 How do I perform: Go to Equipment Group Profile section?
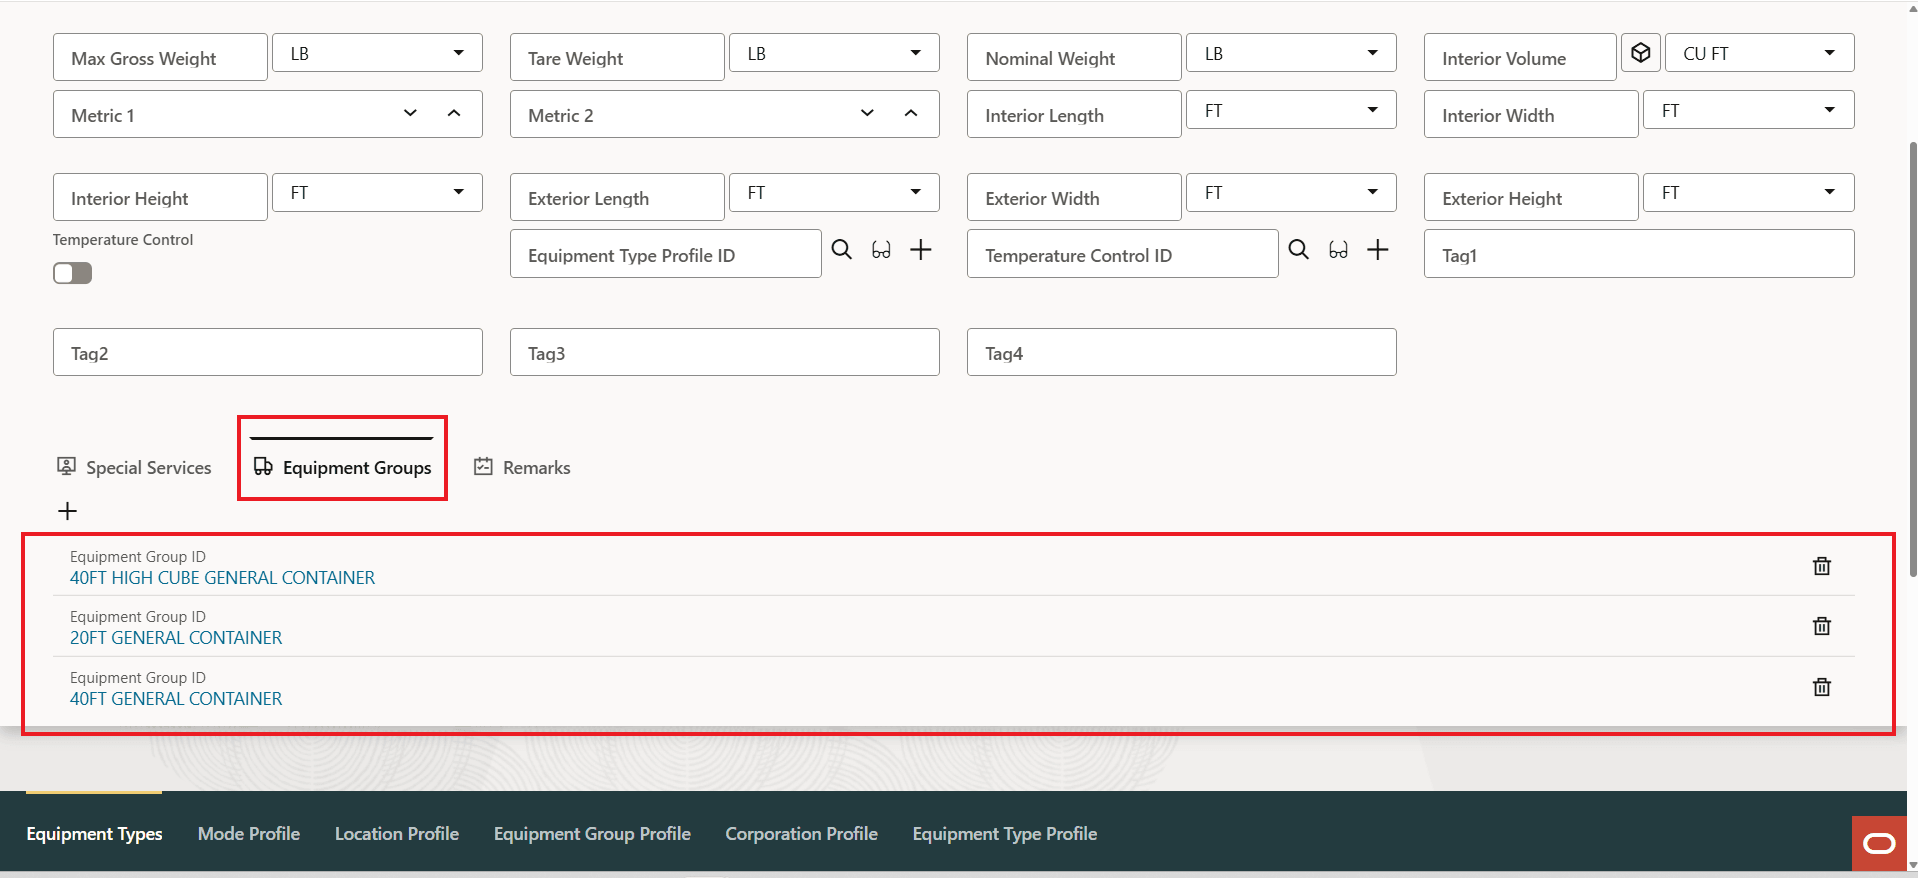592,834
